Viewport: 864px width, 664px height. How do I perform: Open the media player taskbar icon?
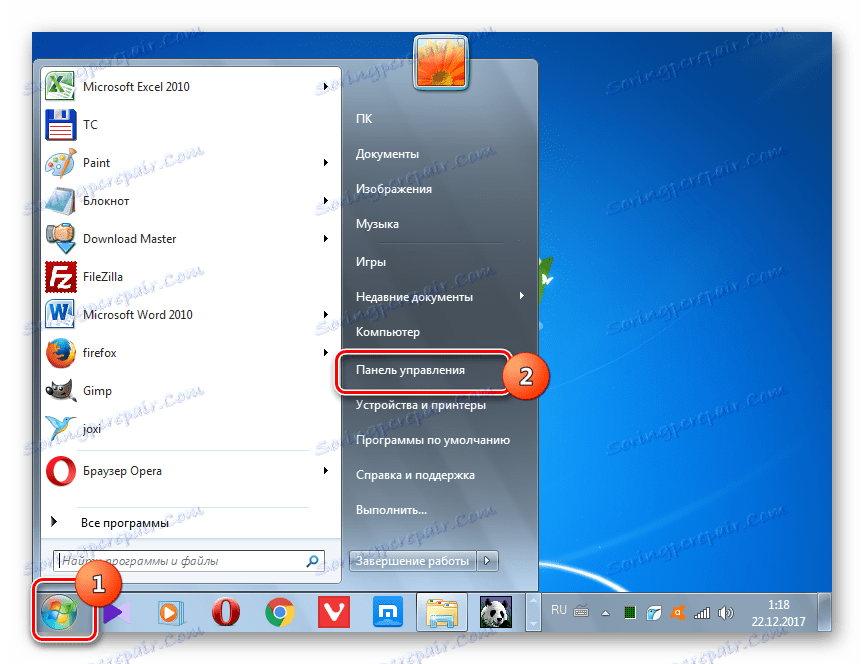point(169,612)
